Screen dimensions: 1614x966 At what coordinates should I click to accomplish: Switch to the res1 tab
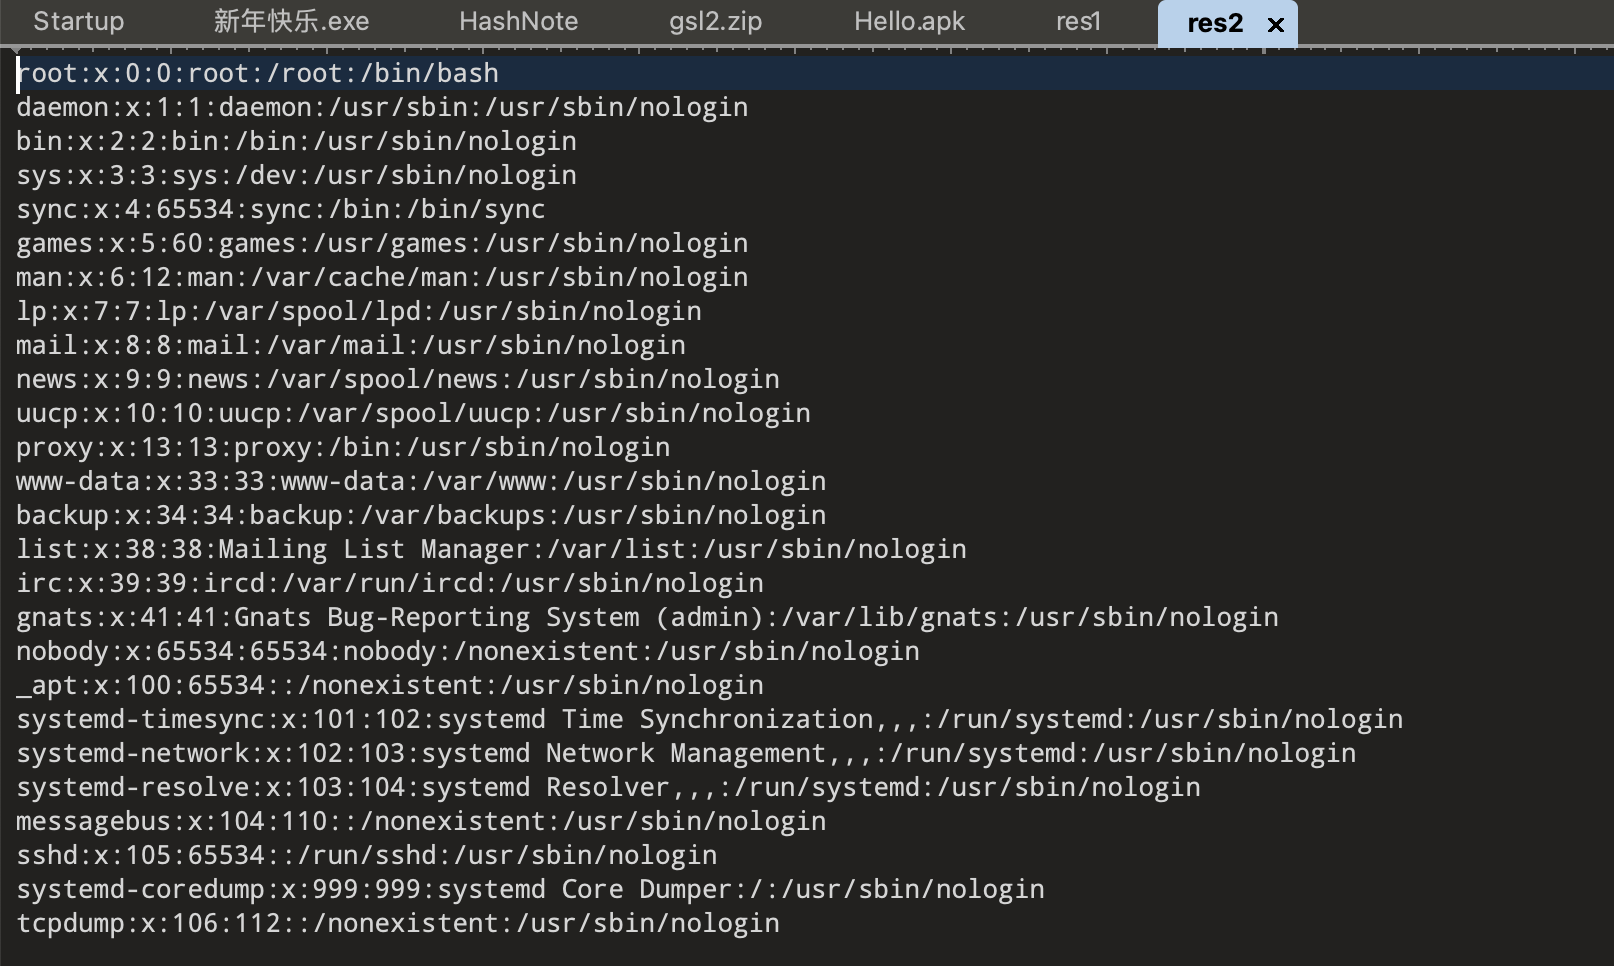[1078, 22]
